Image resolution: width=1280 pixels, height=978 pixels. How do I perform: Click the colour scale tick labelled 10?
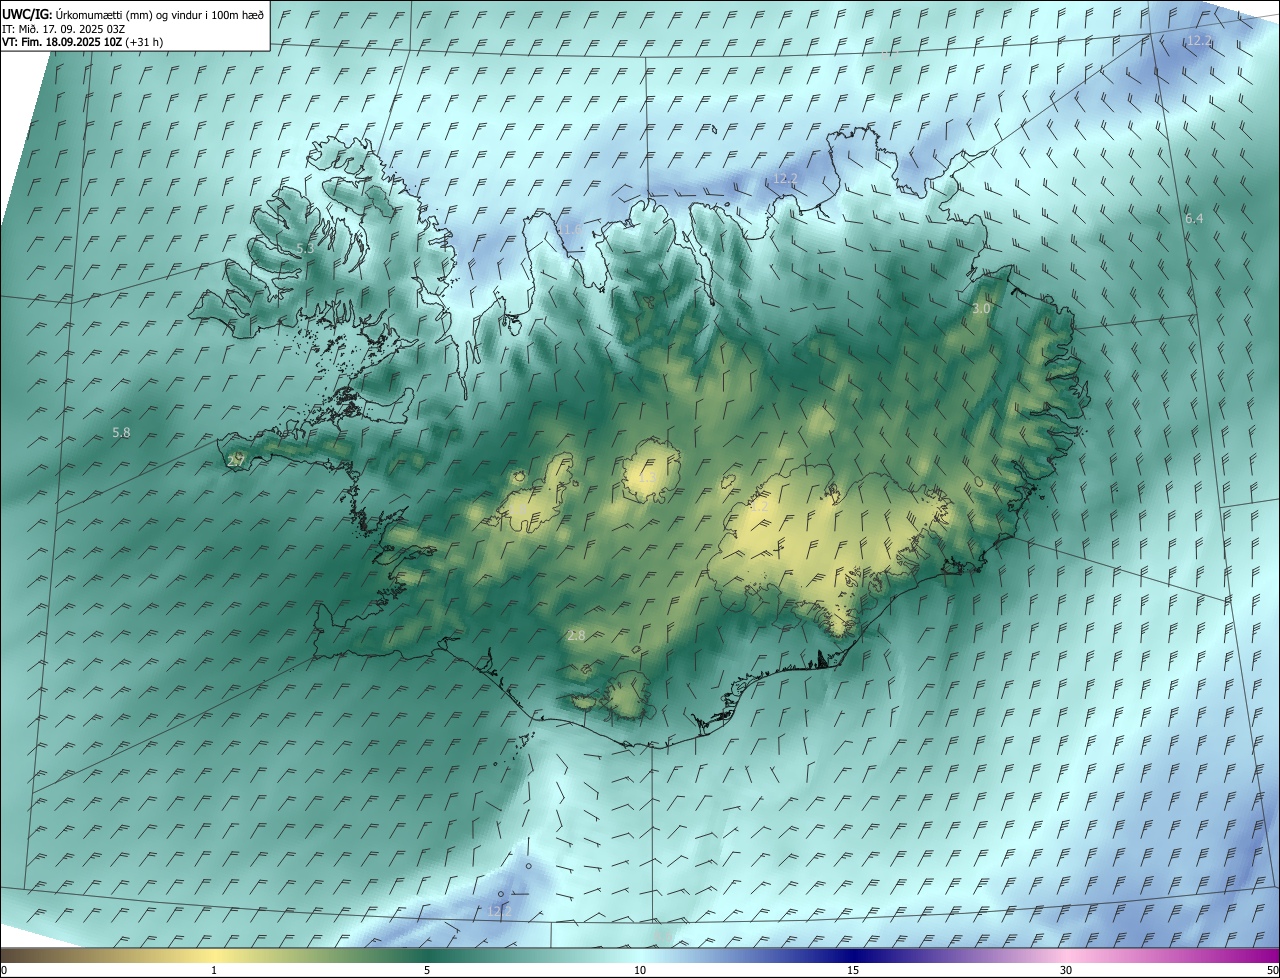tap(640, 970)
